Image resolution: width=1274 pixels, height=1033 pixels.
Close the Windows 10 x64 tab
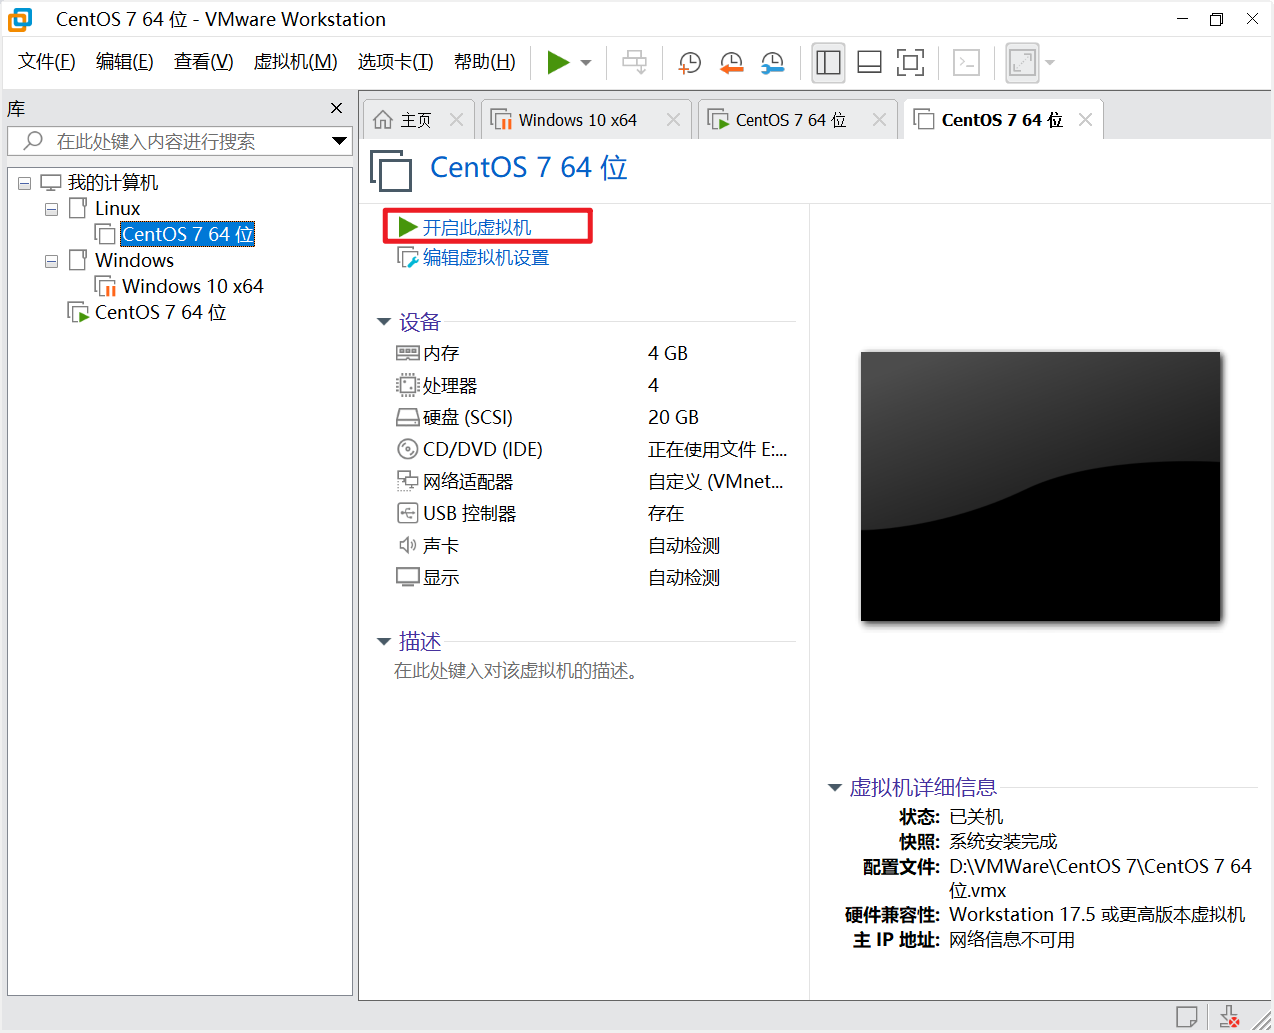pyautogui.click(x=673, y=120)
